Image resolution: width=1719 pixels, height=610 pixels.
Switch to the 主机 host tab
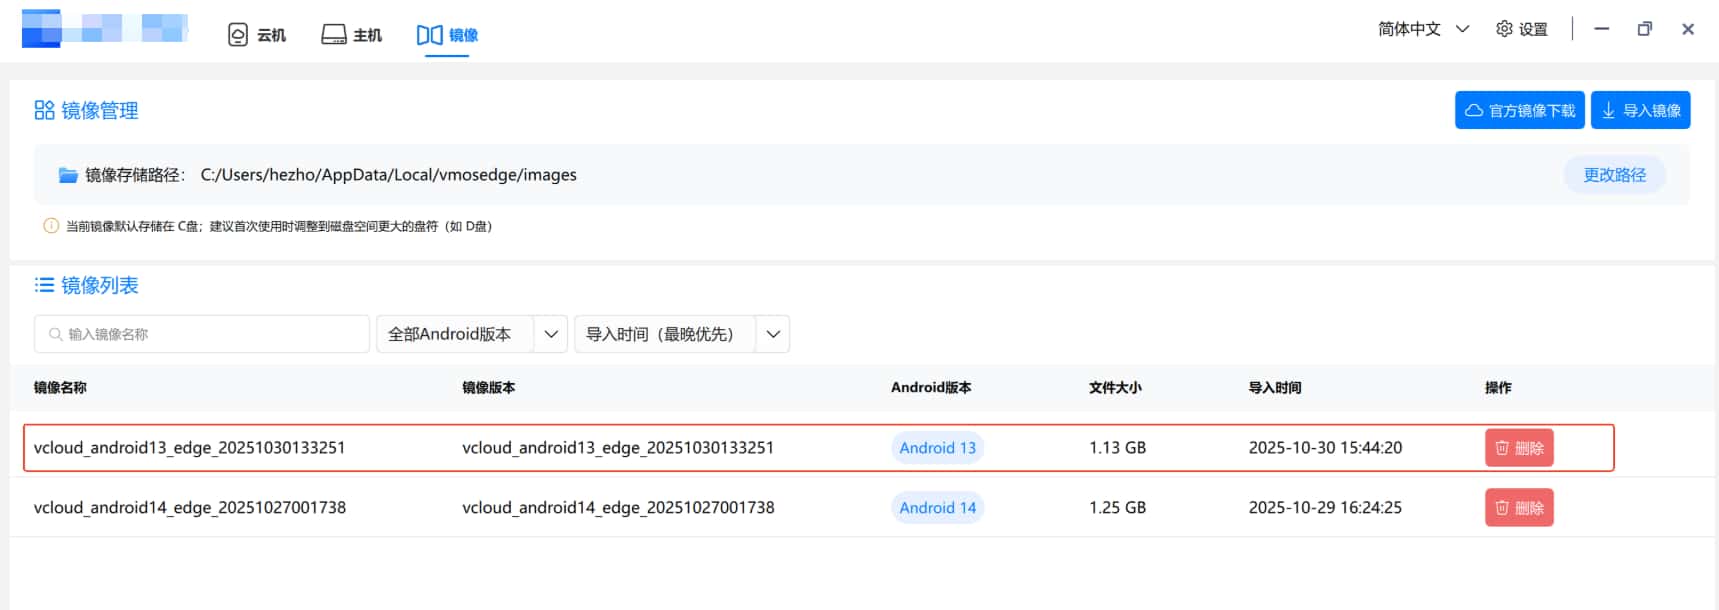[x=352, y=35]
